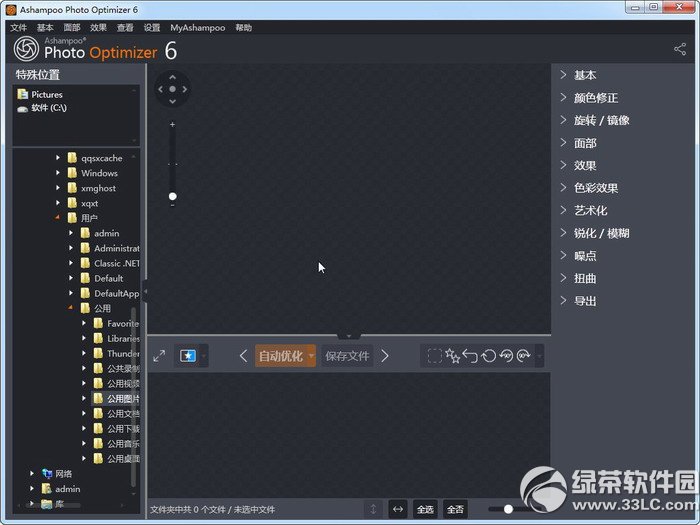
Task: Click the 自动优化 button
Action: [281, 356]
